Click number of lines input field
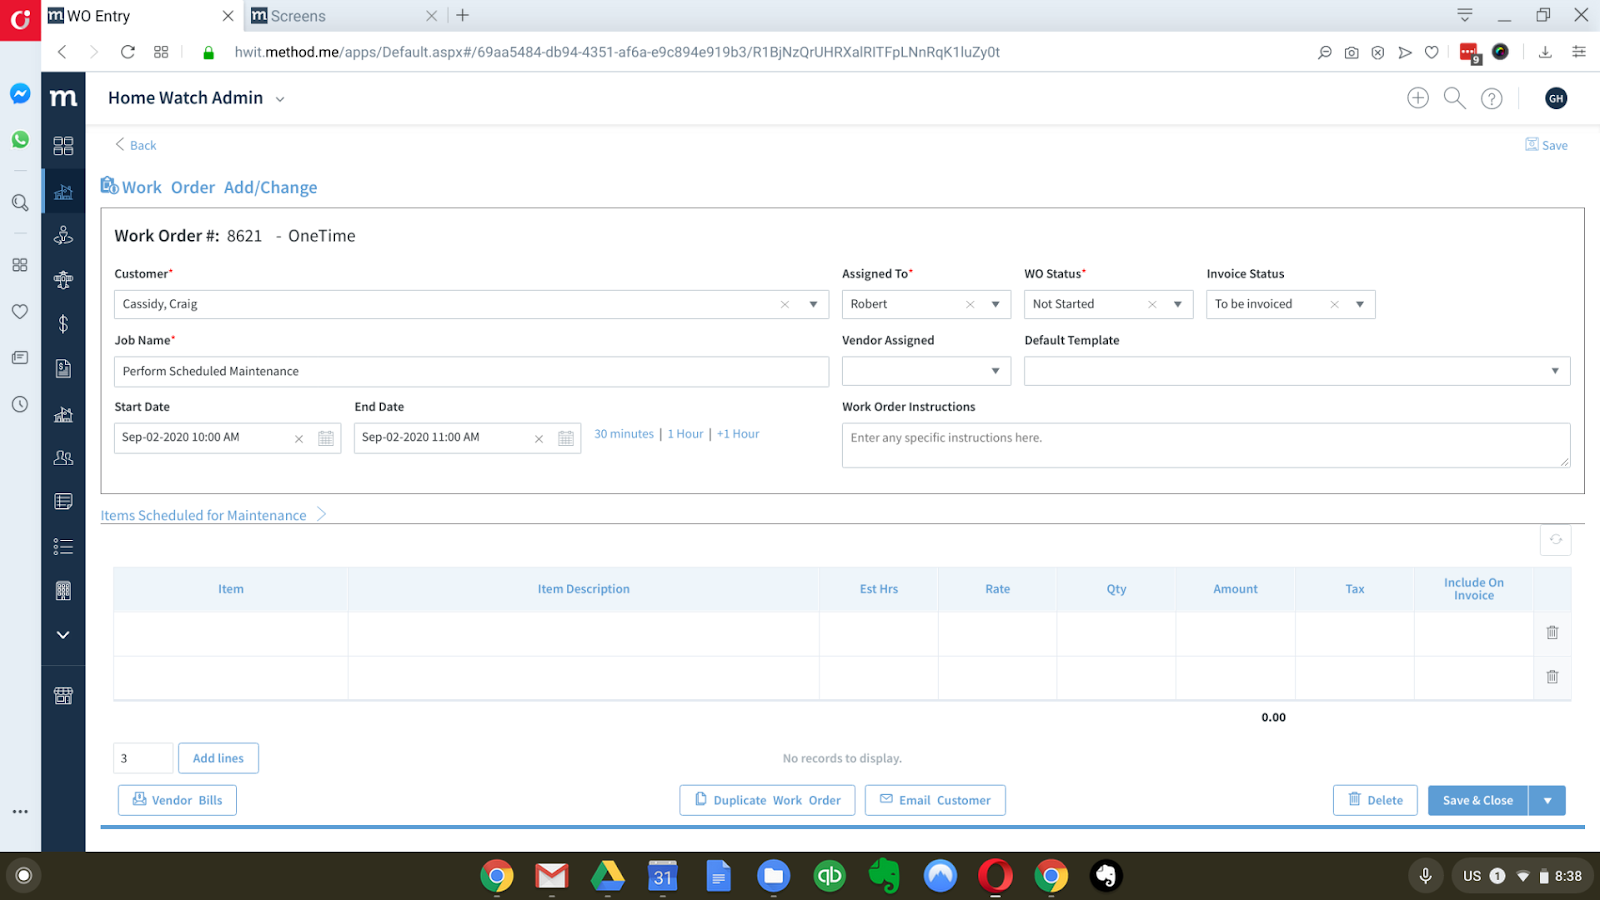 tap(143, 758)
